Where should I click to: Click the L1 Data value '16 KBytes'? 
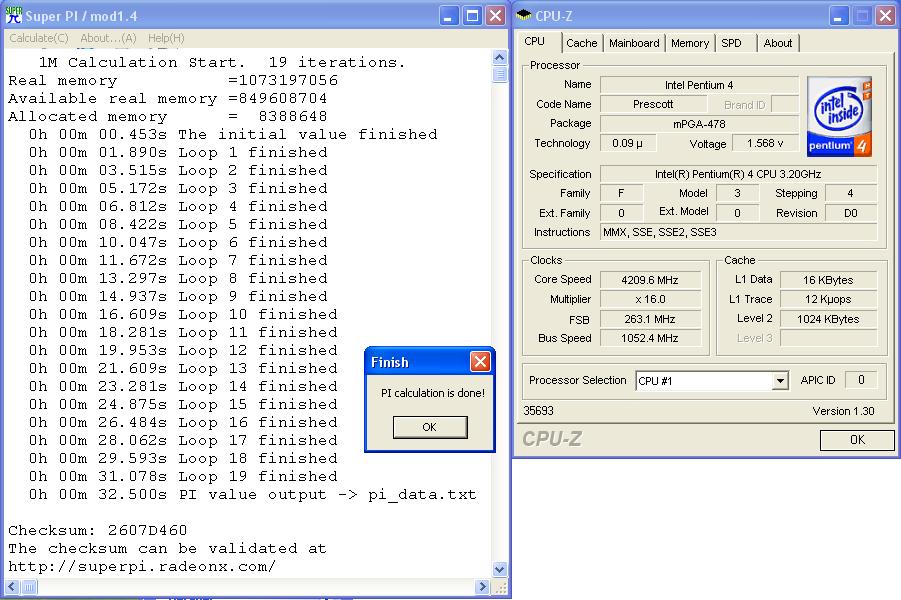pos(828,280)
